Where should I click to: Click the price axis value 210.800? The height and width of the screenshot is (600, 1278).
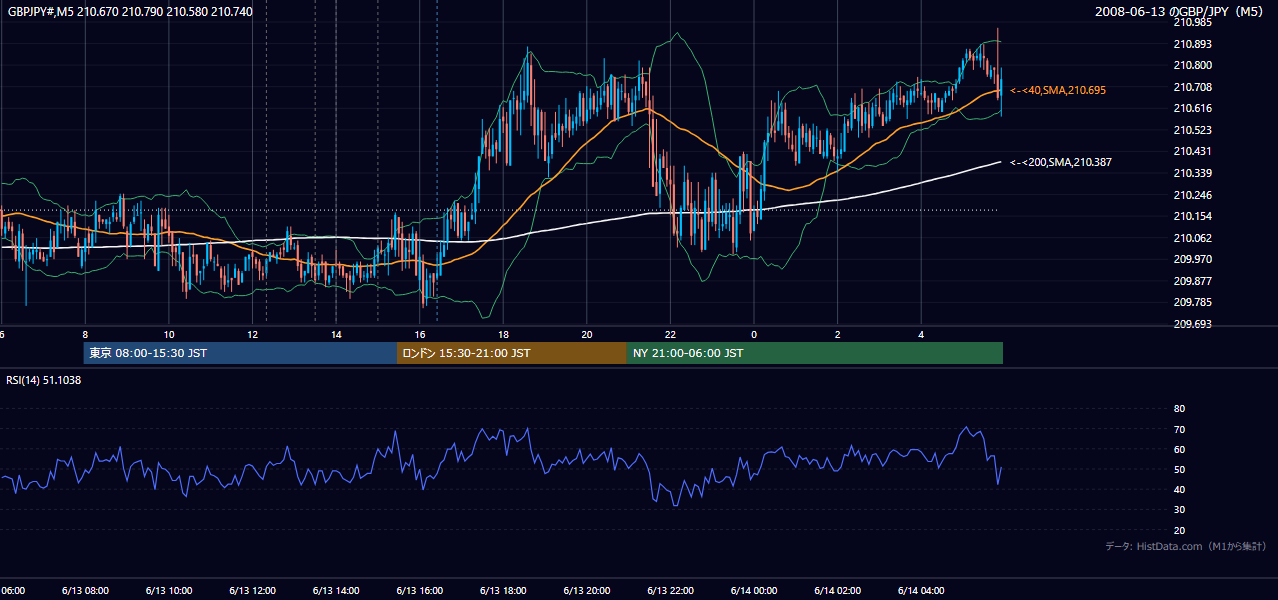pos(1192,65)
